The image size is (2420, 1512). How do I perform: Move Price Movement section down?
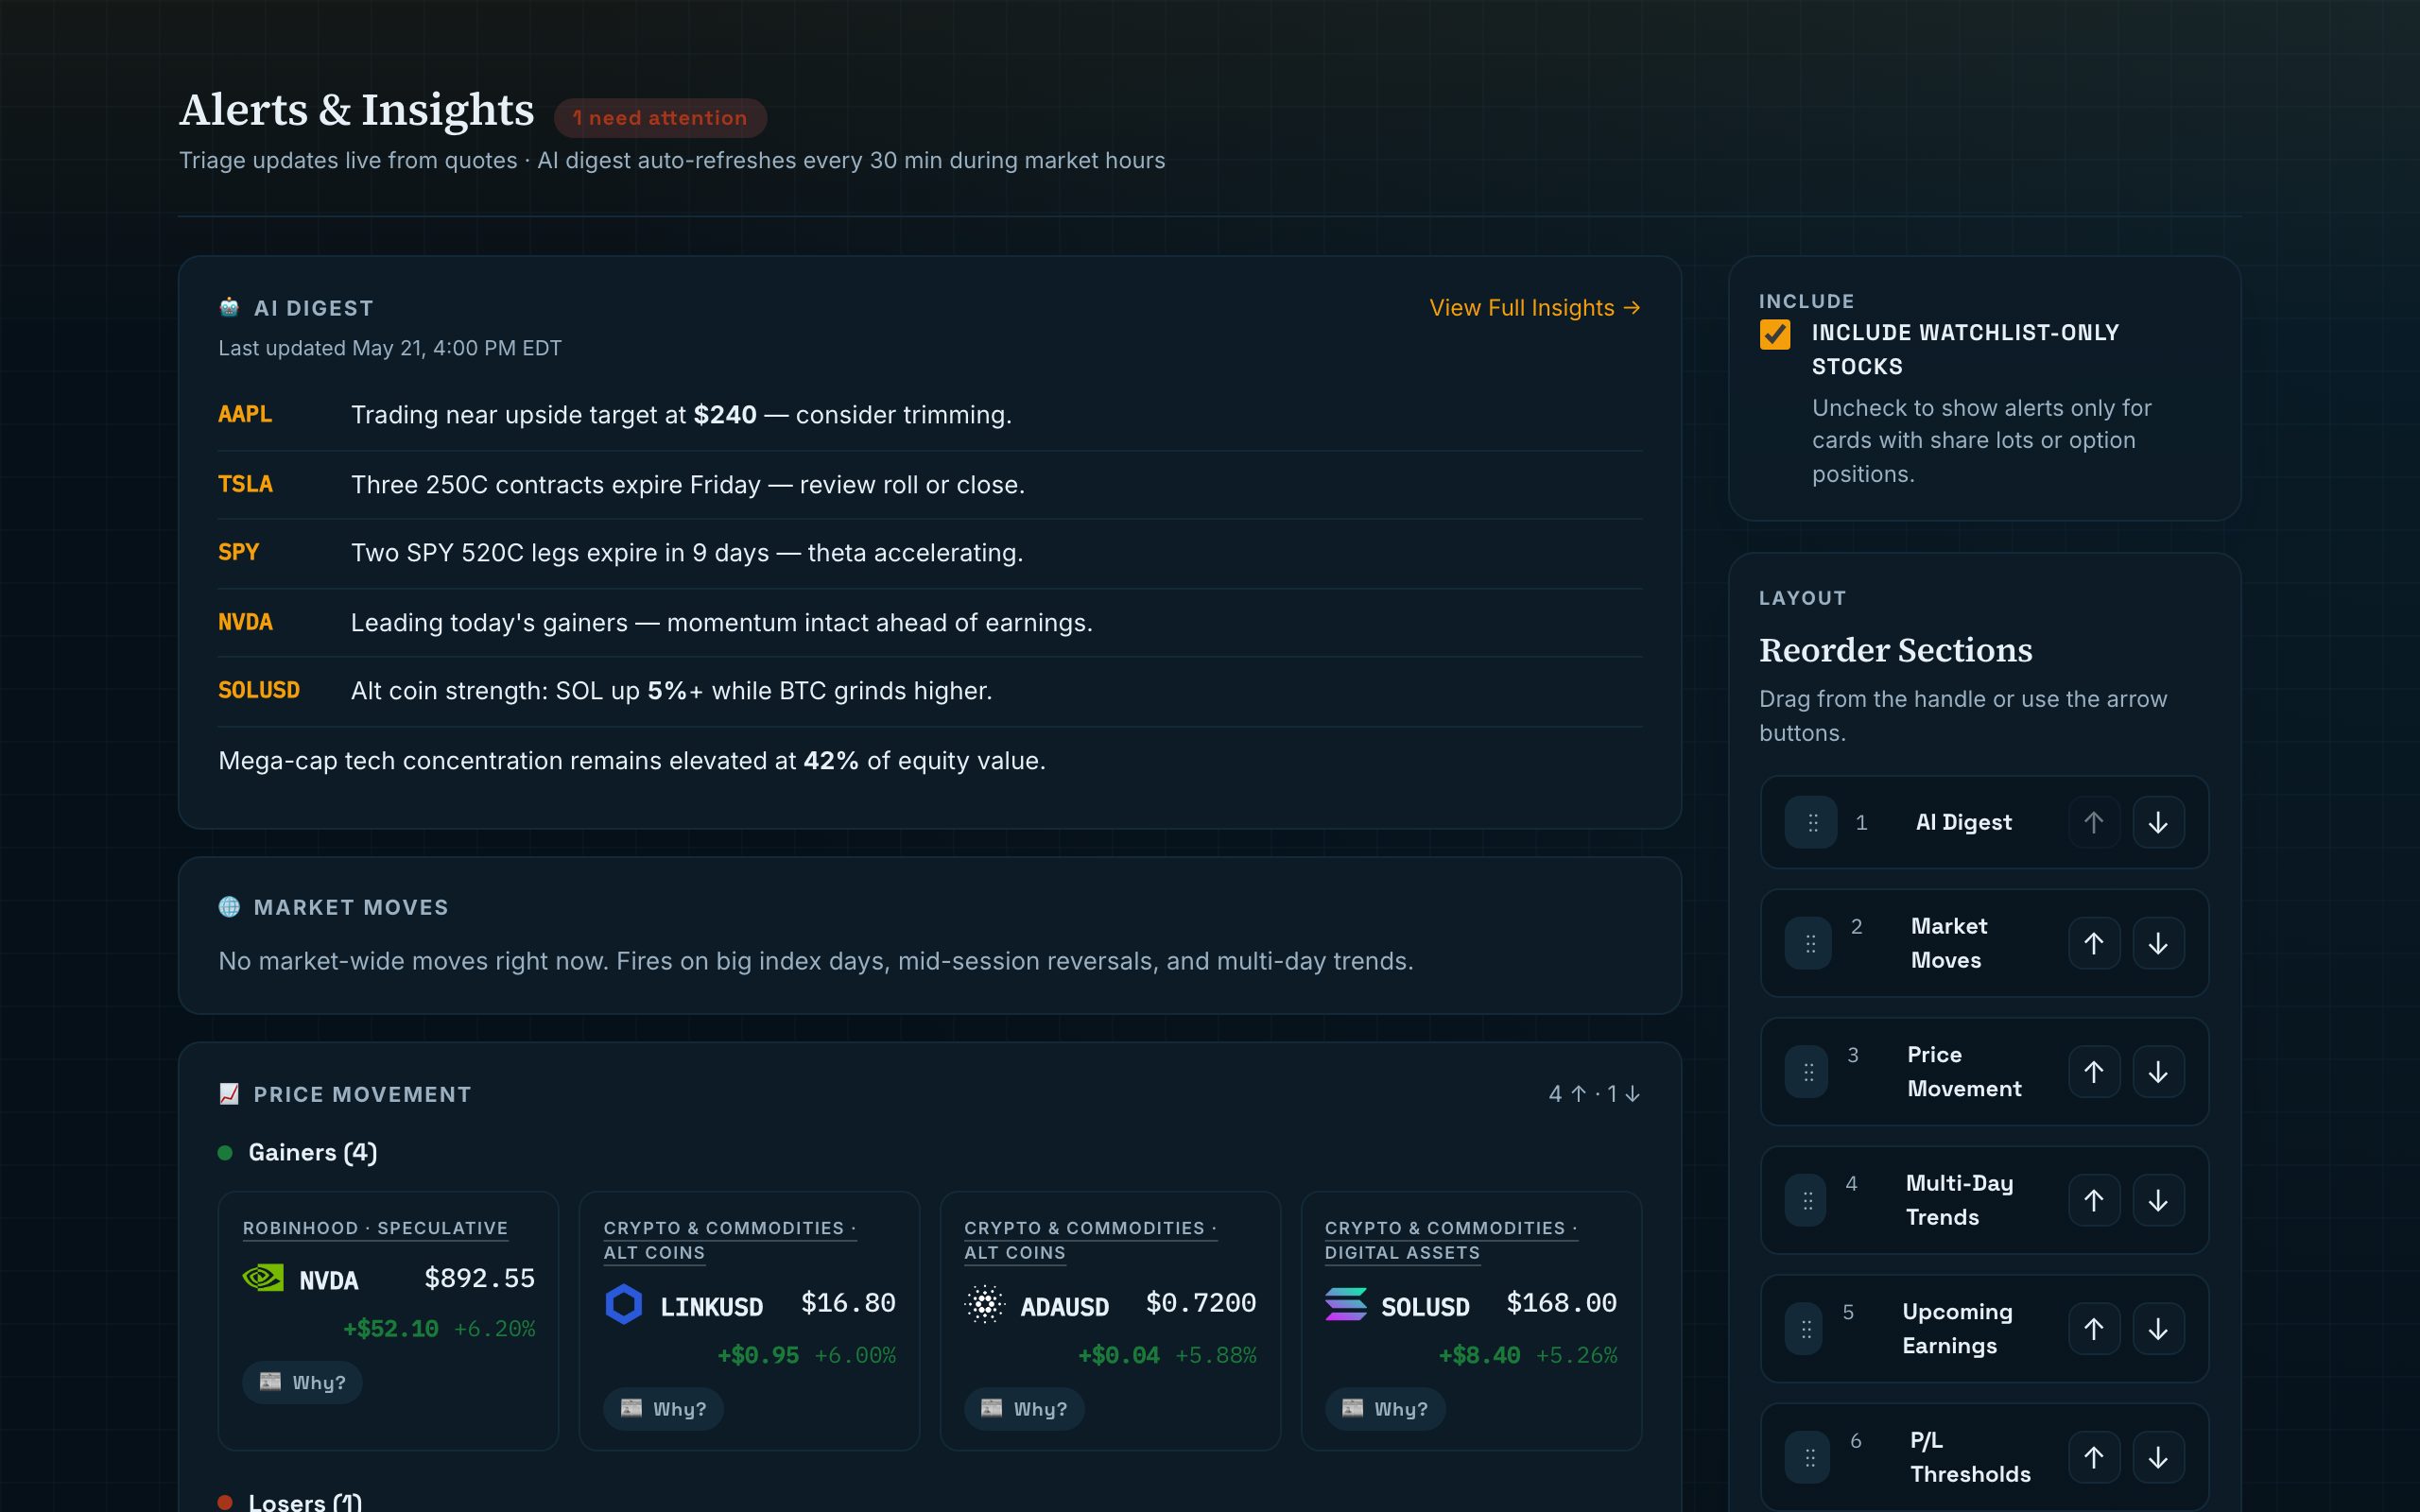point(2158,1072)
